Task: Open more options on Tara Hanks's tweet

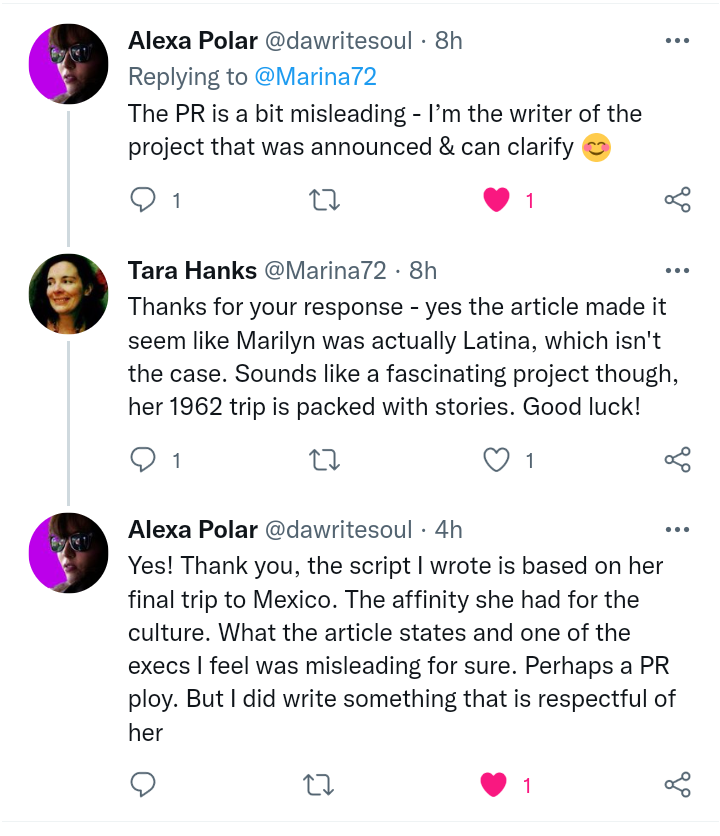Action: [x=677, y=270]
